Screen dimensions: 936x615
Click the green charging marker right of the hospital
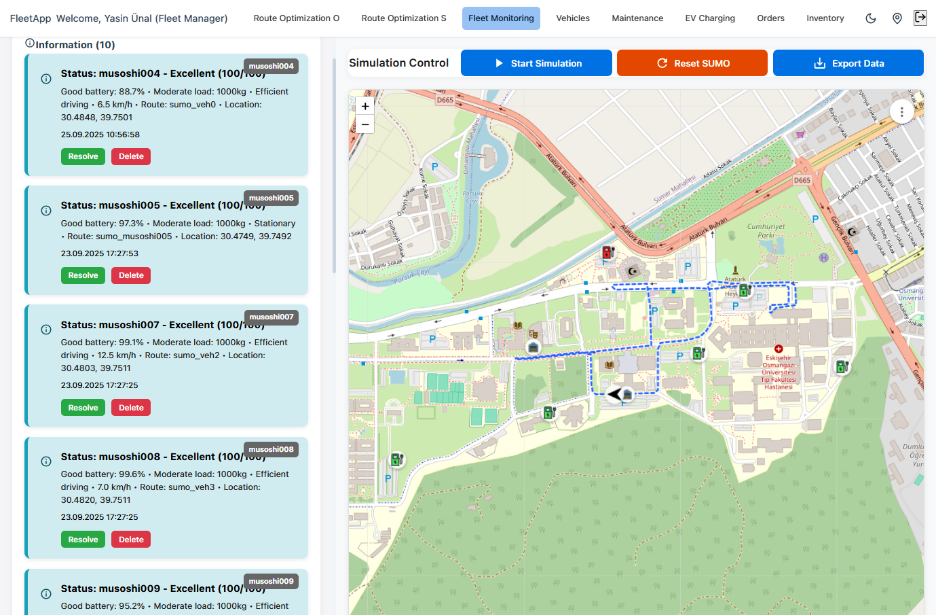pyautogui.click(x=842, y=366)
